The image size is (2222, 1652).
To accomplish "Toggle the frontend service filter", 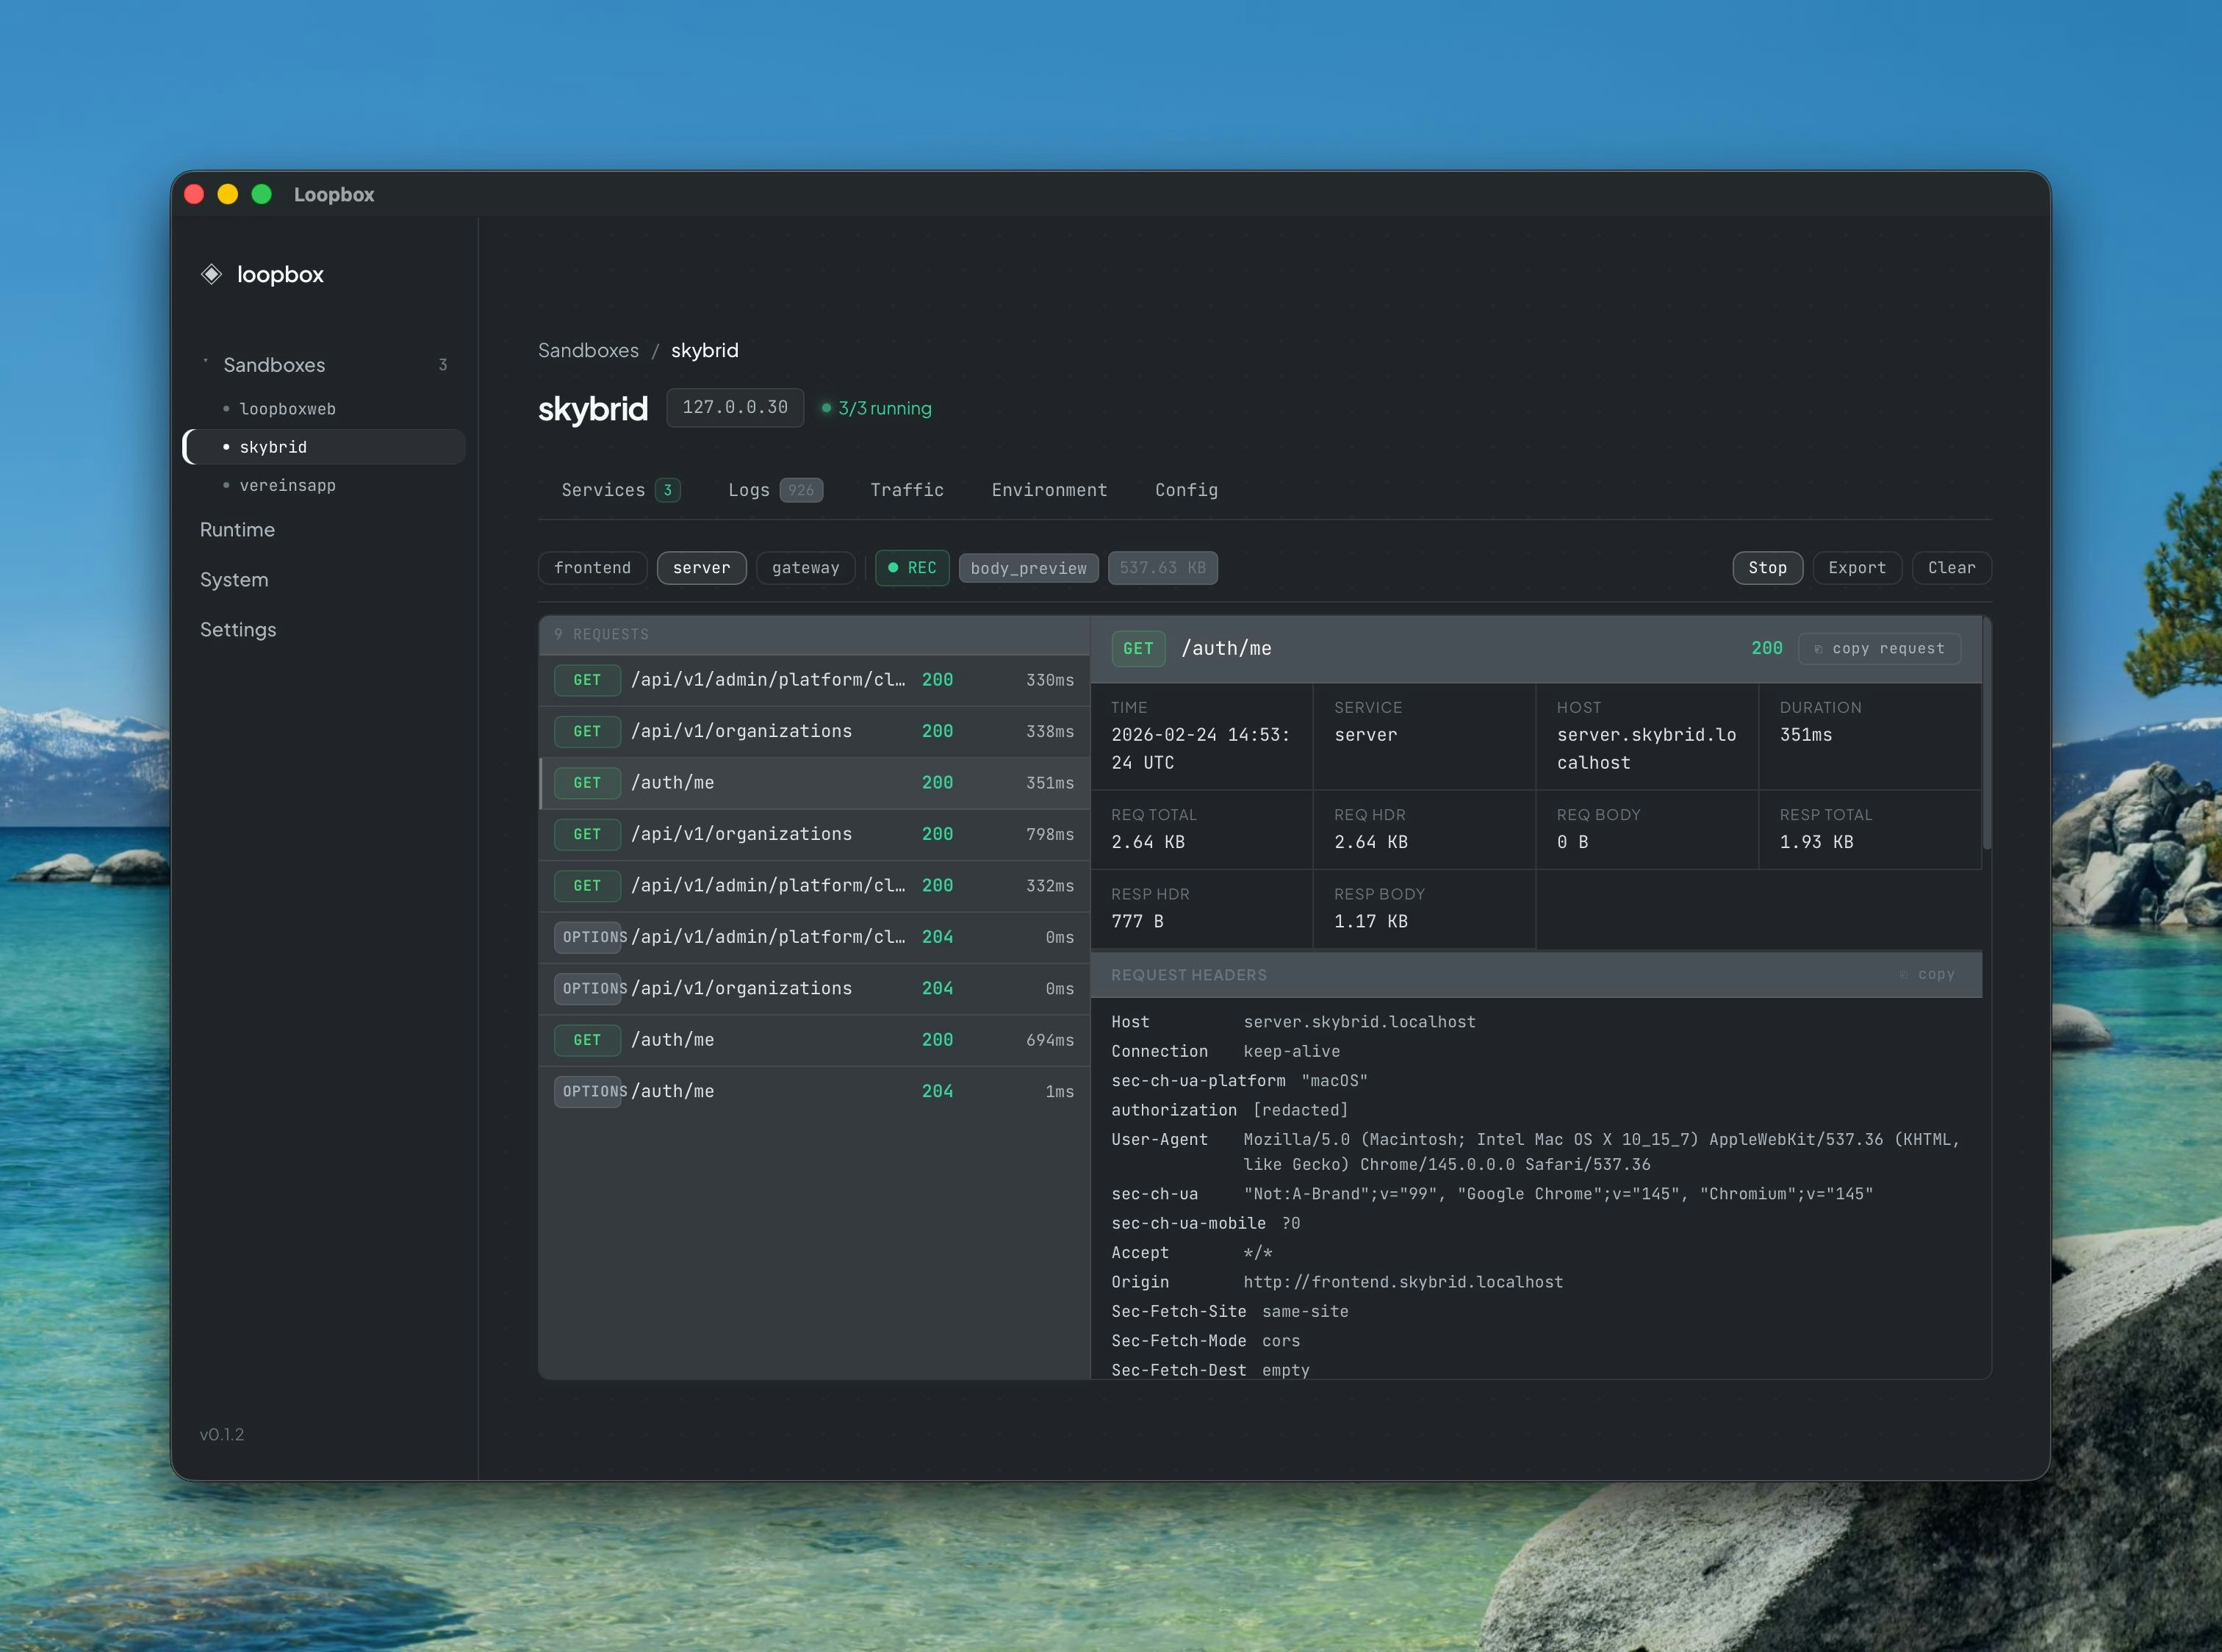I will 593,567.
